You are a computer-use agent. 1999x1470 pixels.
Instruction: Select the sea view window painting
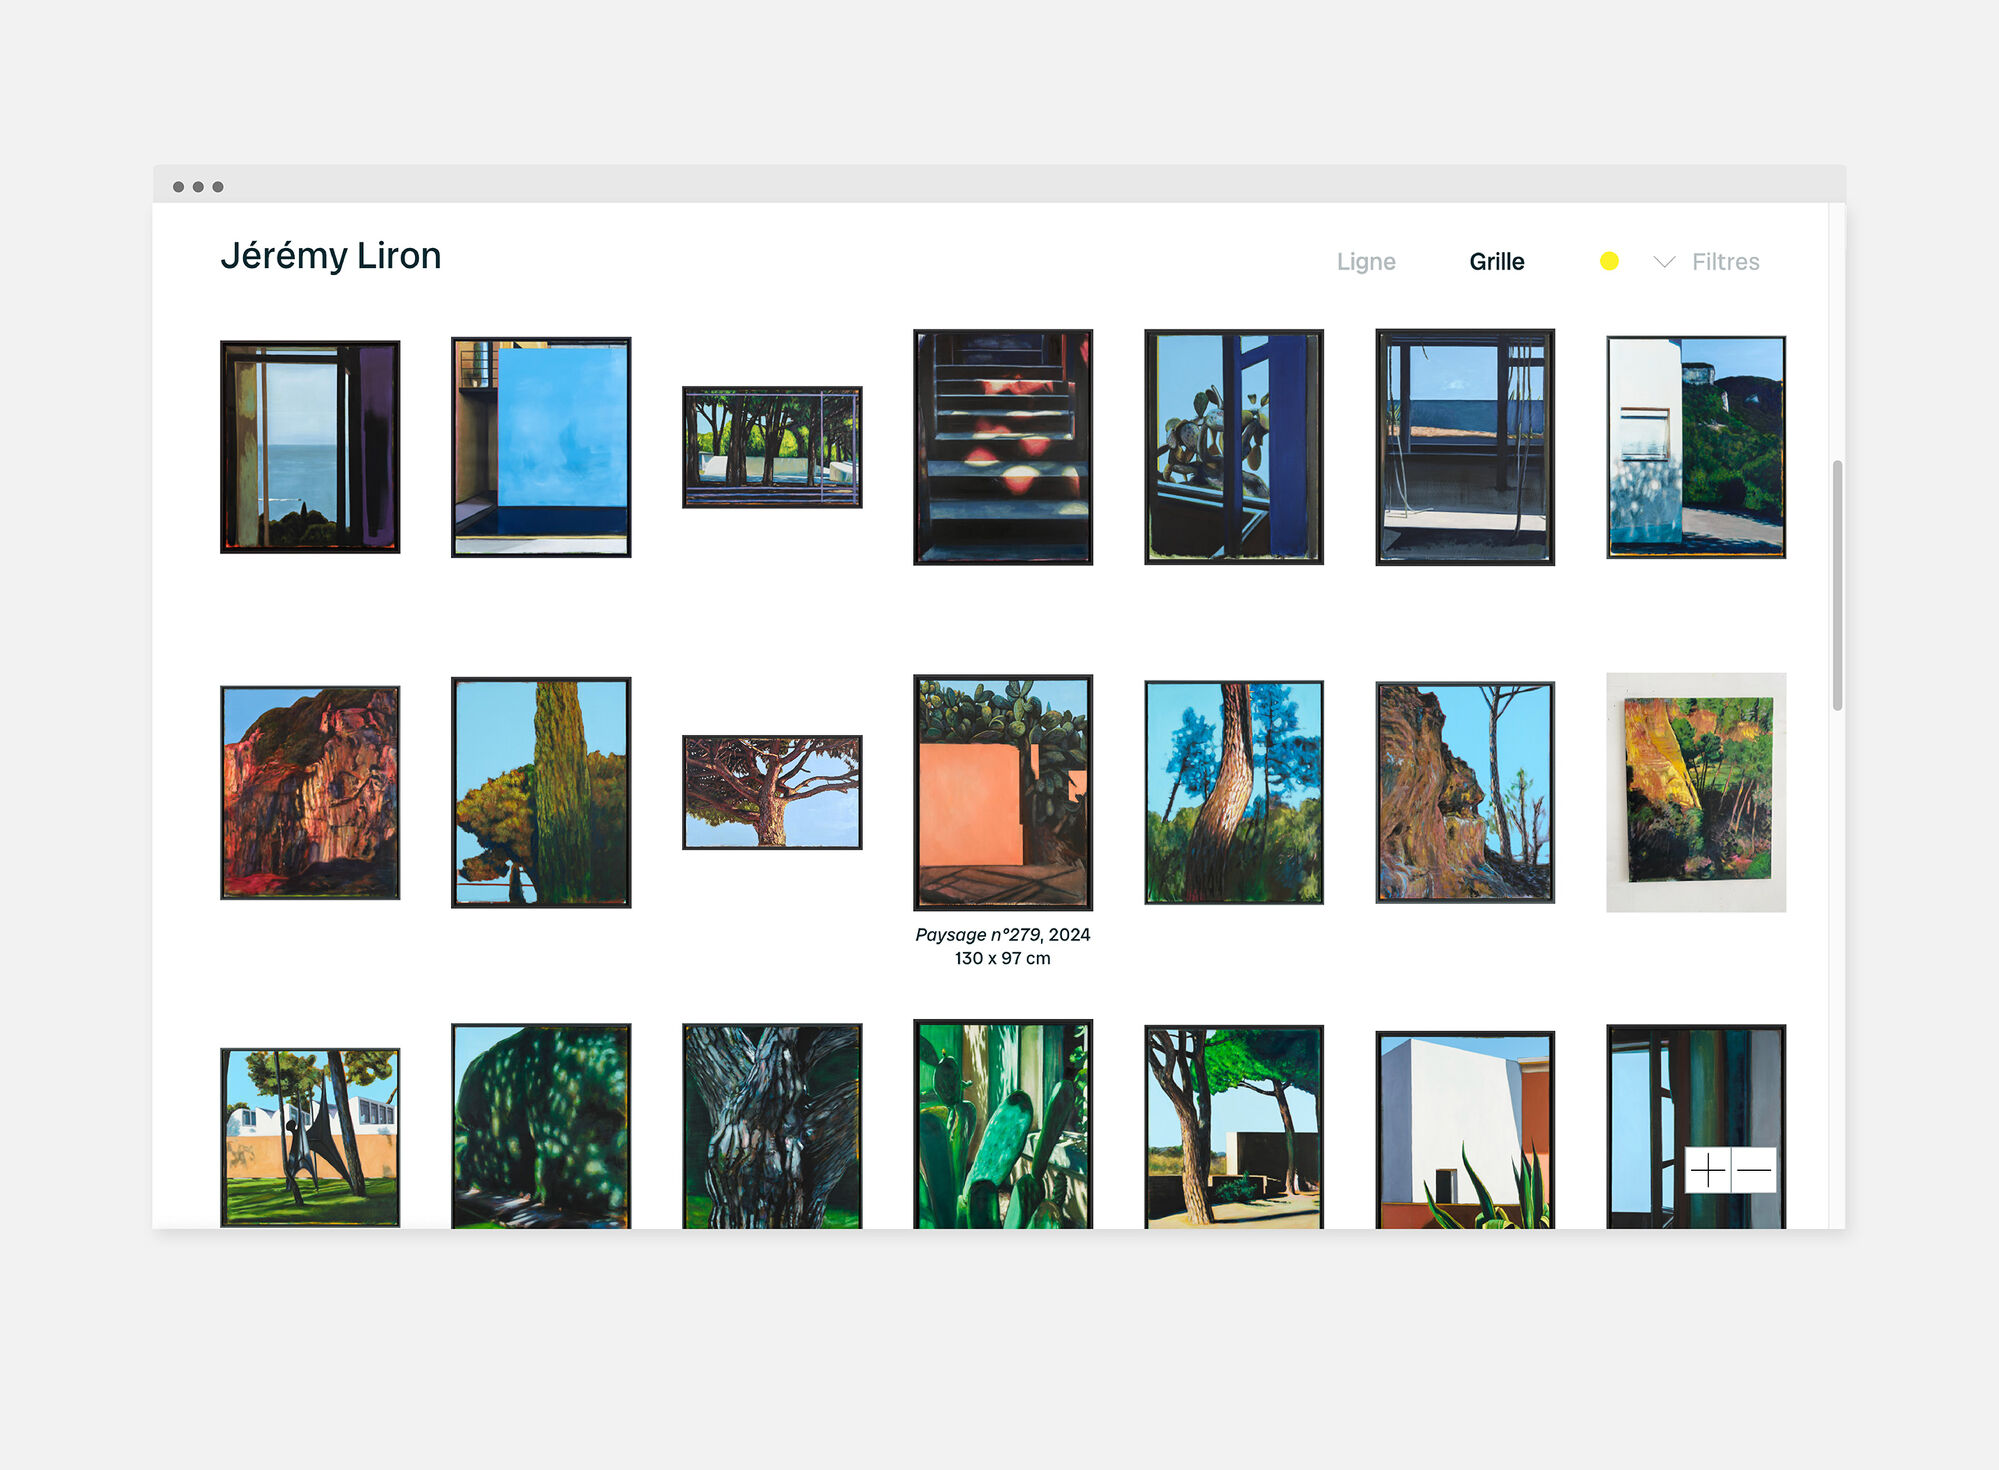310,447
